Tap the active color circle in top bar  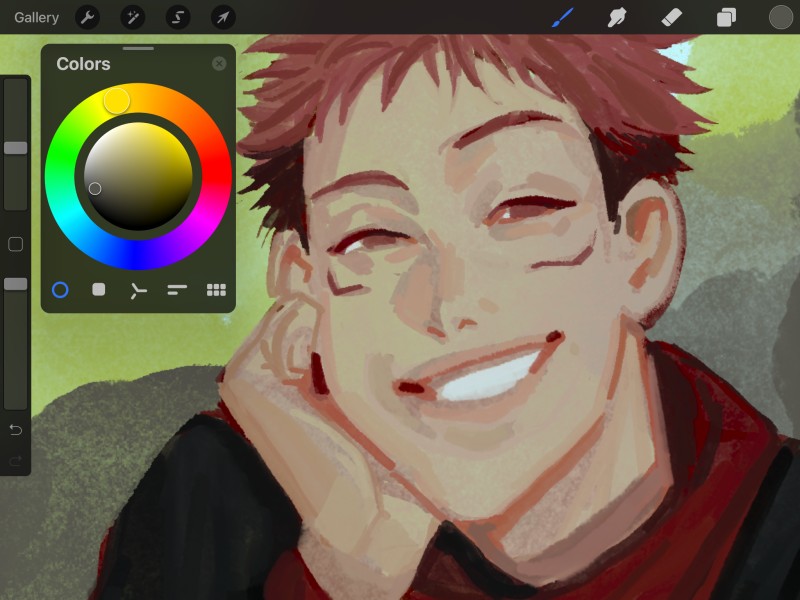pyautogui.click(x=781, y=17)
